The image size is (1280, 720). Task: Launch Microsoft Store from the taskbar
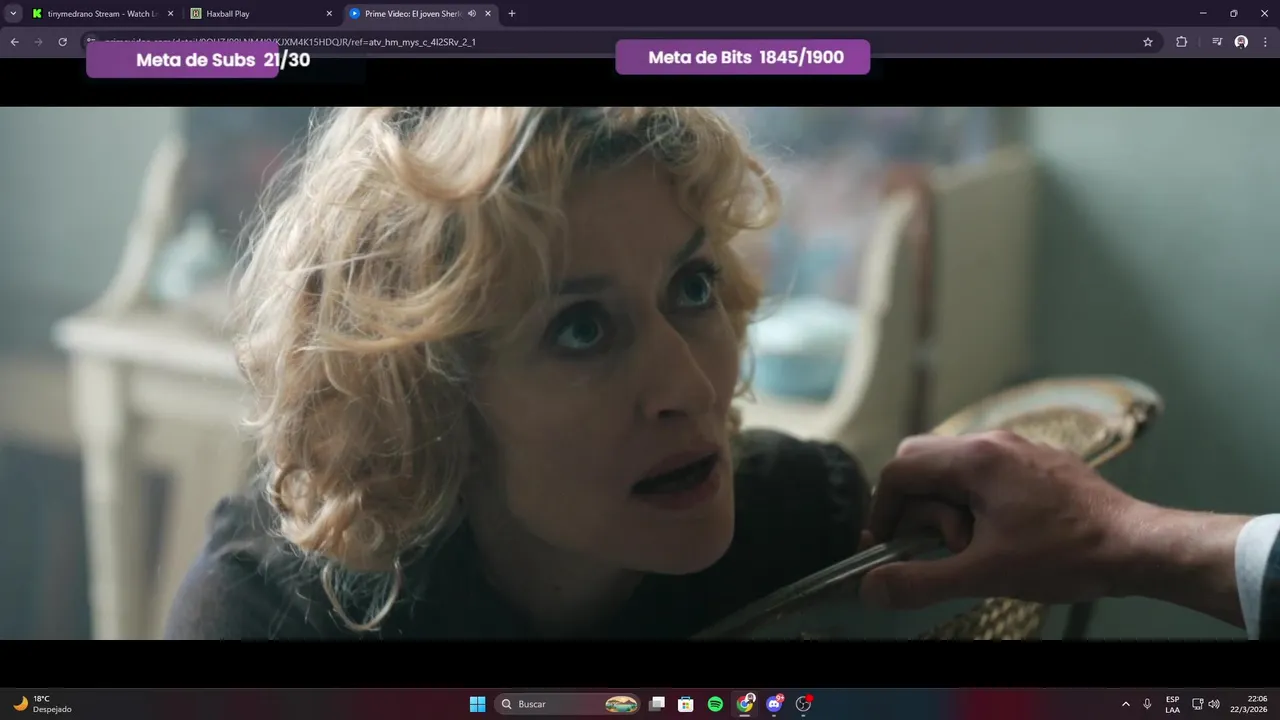click(x=686, y=704)
